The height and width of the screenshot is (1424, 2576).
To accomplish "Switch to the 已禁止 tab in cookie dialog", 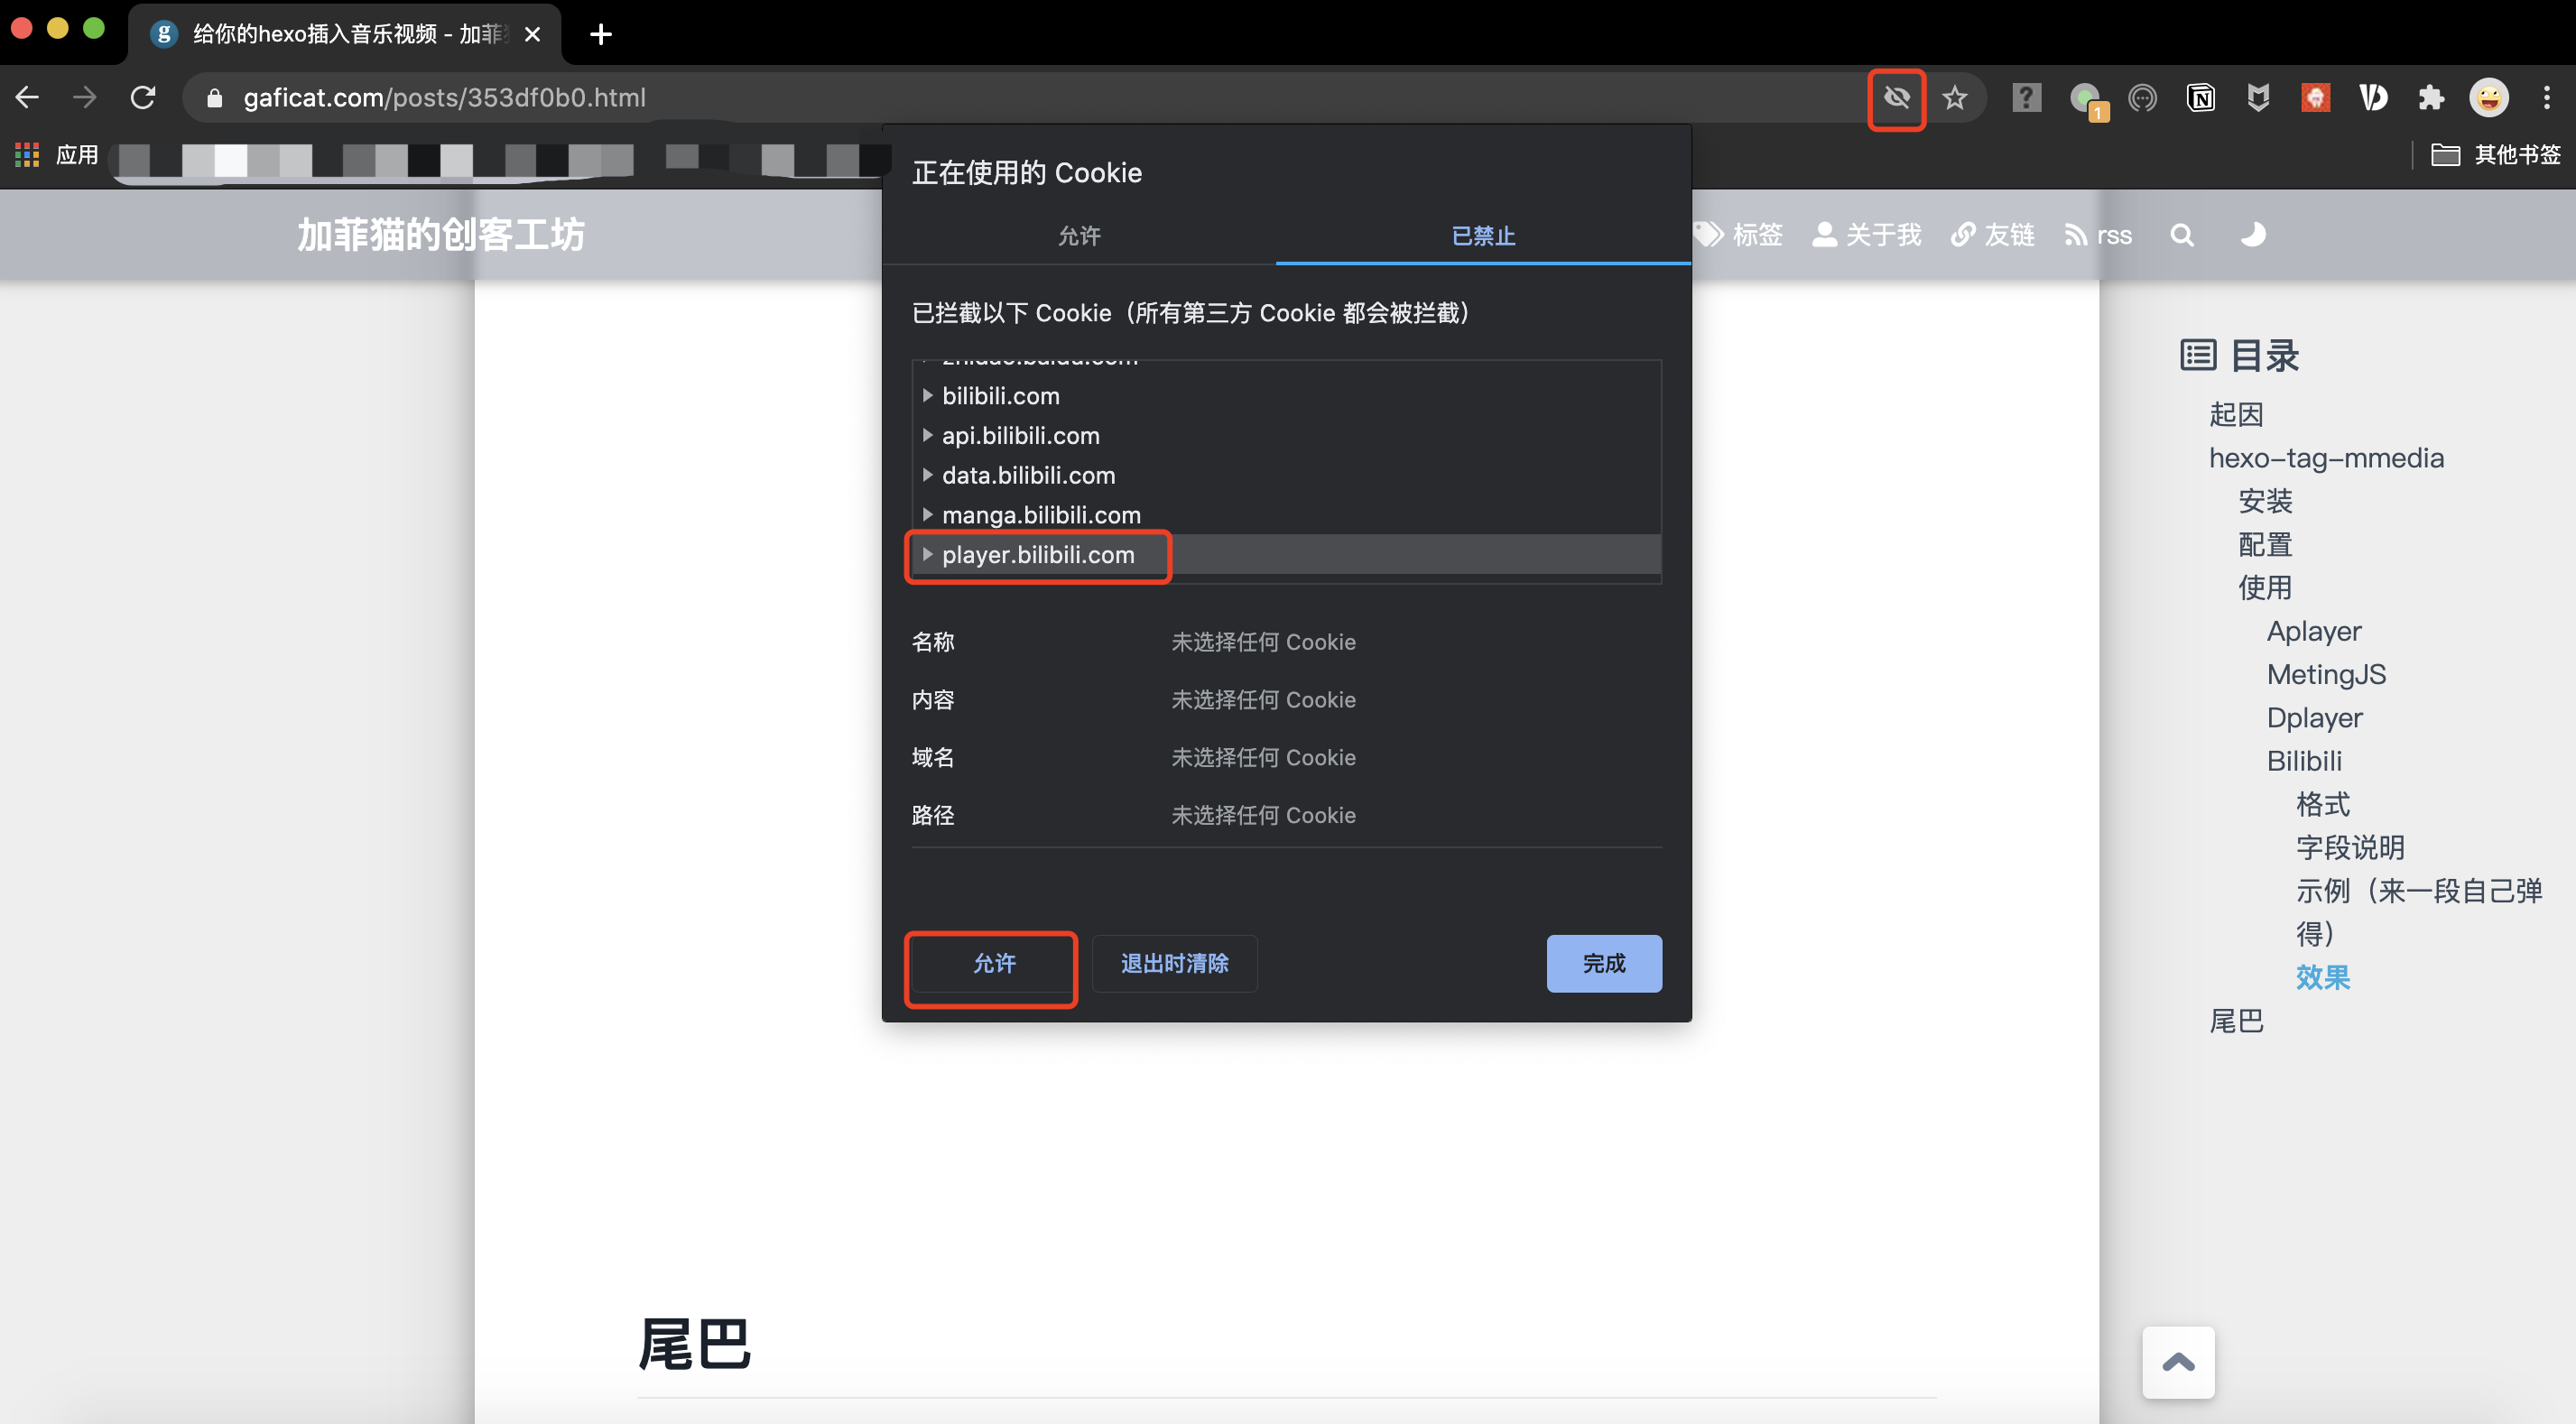I will [1483, 236].
